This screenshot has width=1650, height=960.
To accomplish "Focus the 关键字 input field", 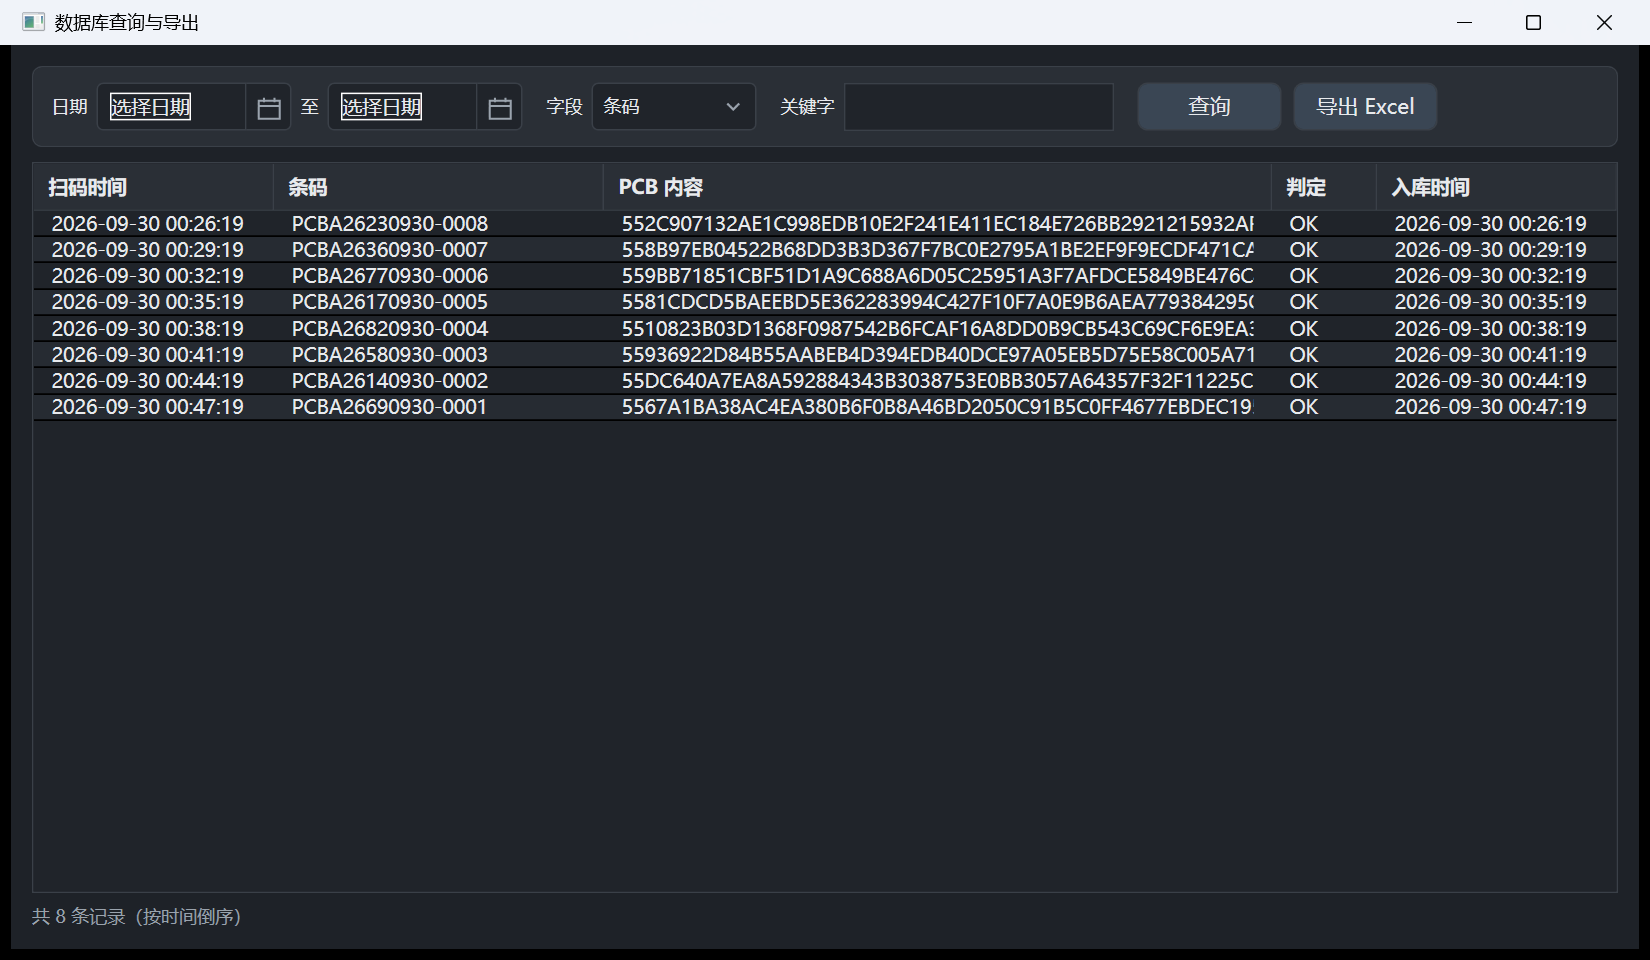I will [978, 107].
